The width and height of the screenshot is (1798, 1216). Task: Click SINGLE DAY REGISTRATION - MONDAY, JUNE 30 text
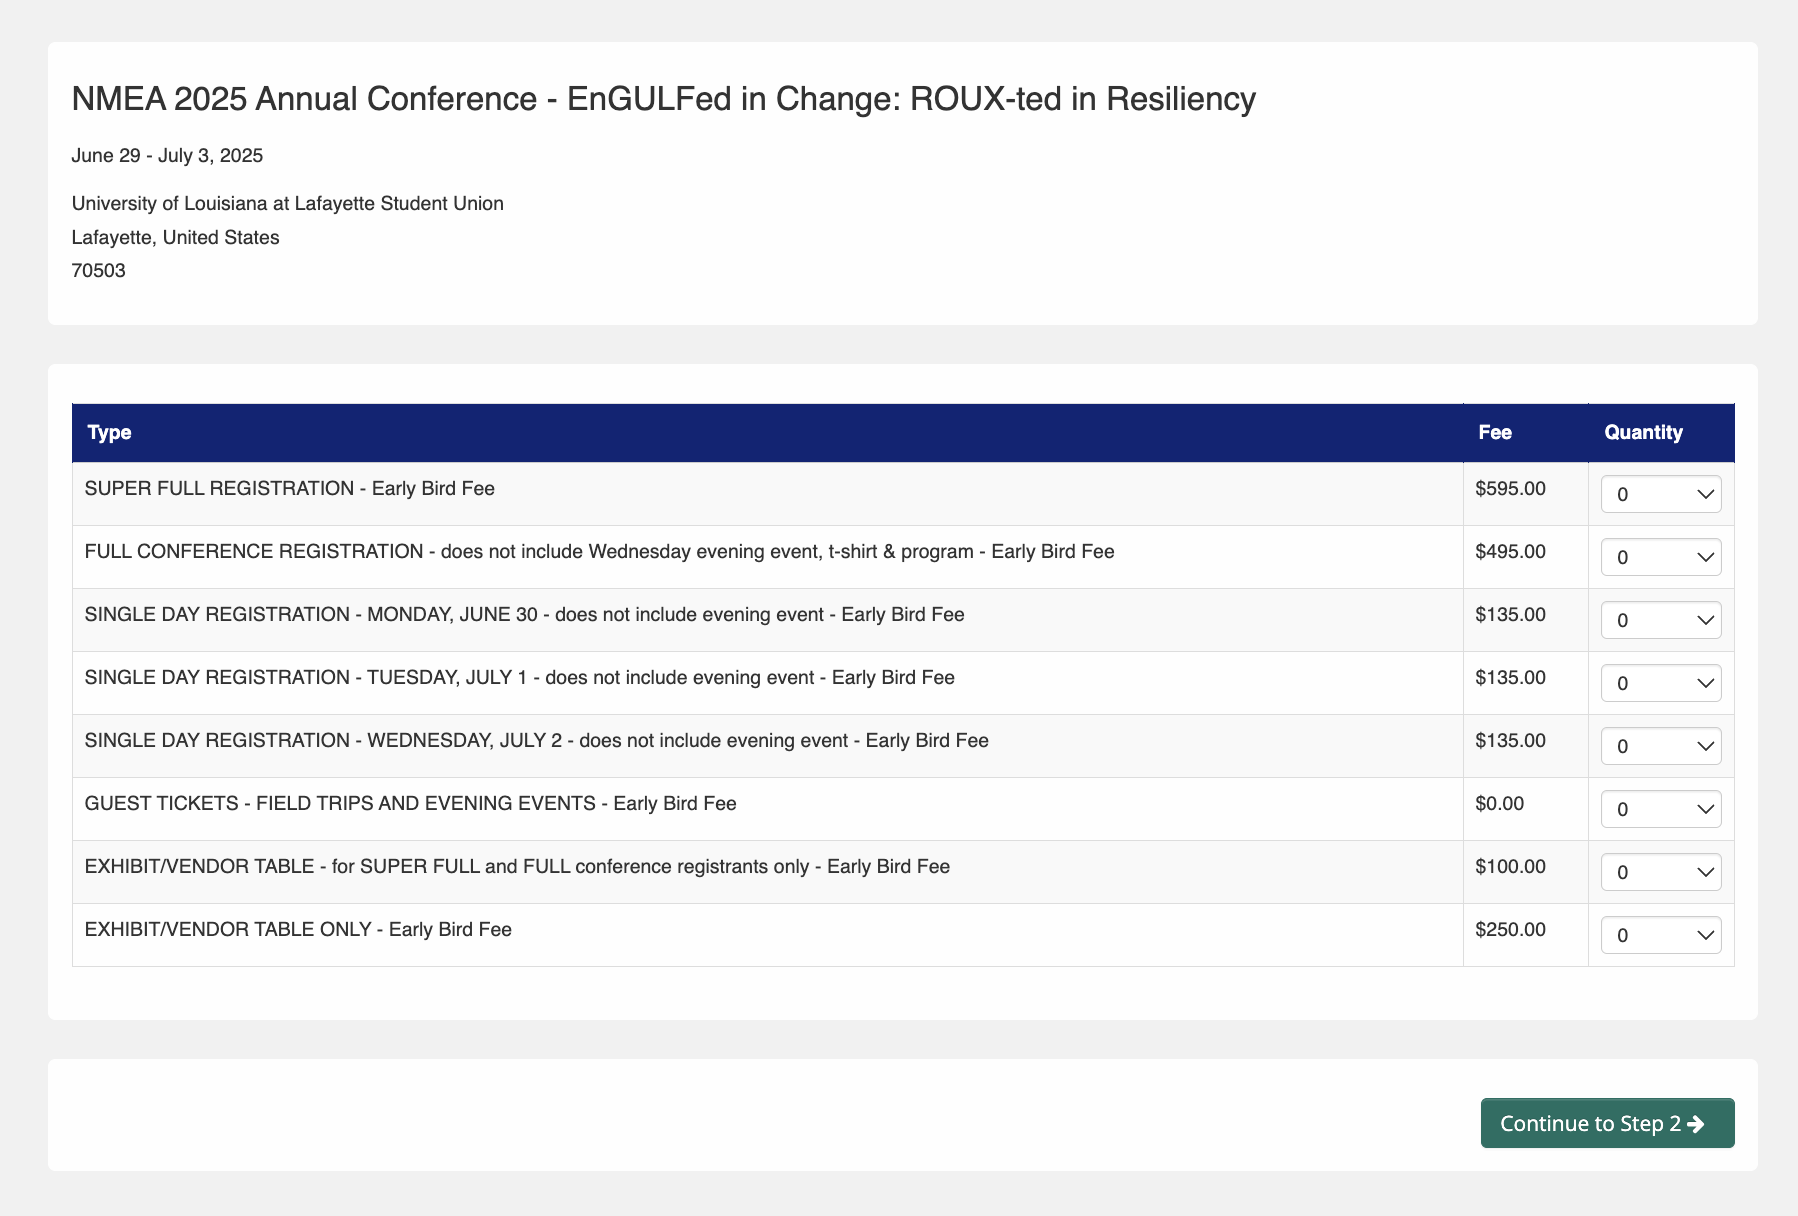pos(525,615)
